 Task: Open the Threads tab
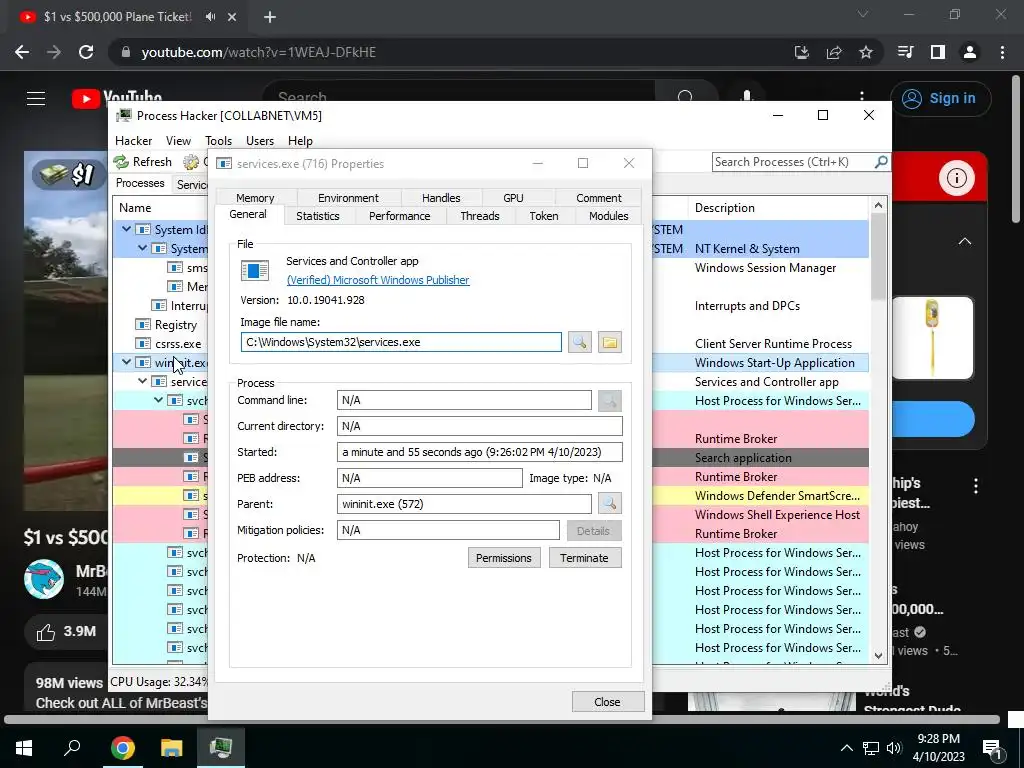click(479, 216)
